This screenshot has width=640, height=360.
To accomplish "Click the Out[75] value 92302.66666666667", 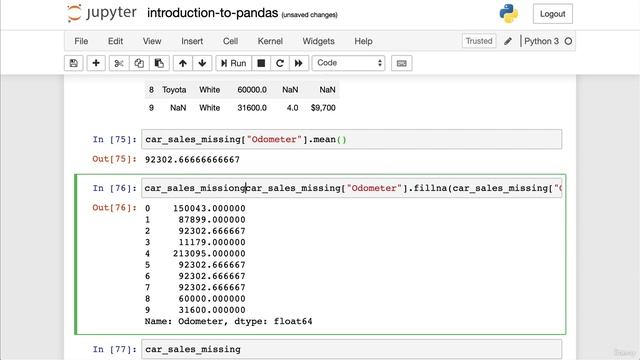I will tap(192, 160).
